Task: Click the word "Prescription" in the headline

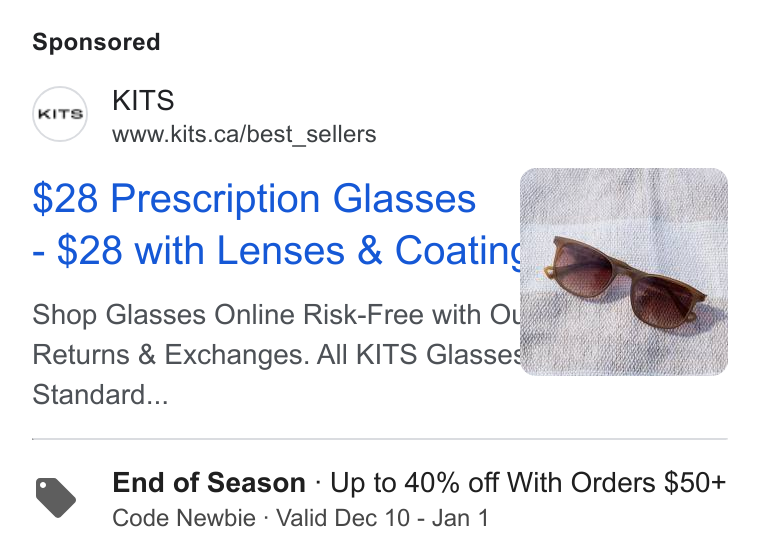Action: 215,200
